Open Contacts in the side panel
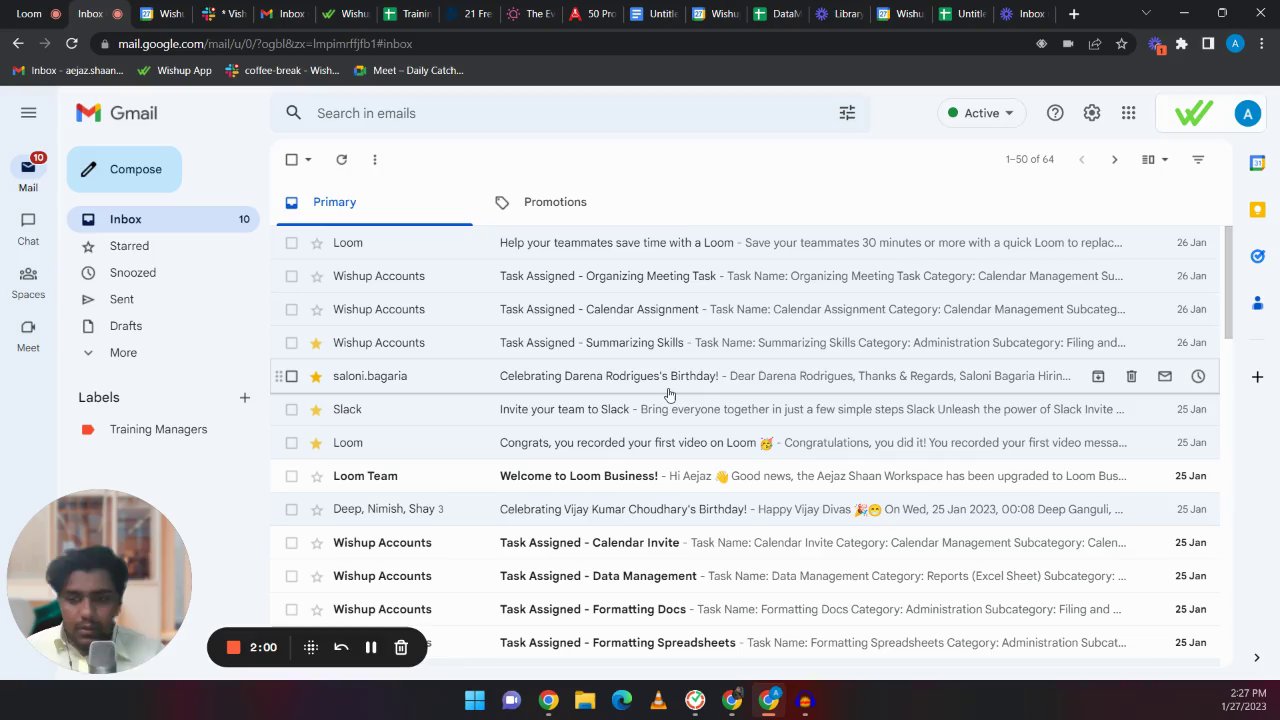 tap(1257, 302)
